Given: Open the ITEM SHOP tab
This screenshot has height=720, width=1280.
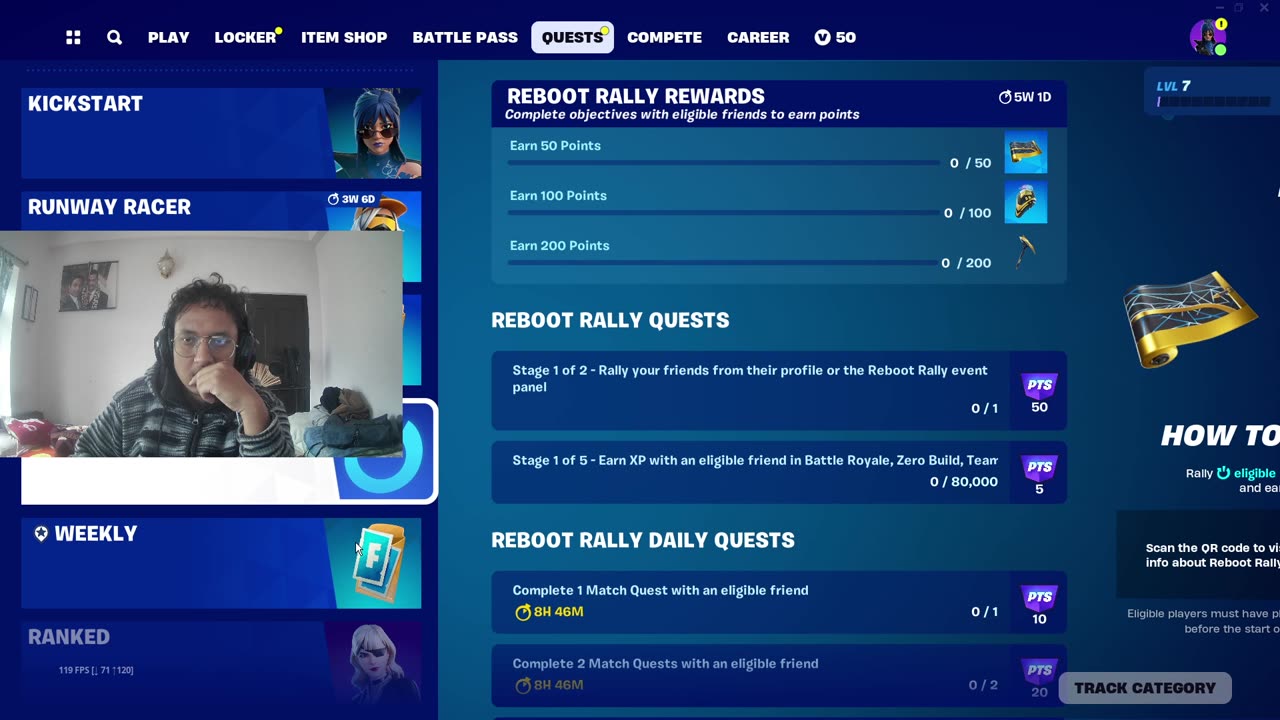Looking at the screenshot, I should coord(344,37).
